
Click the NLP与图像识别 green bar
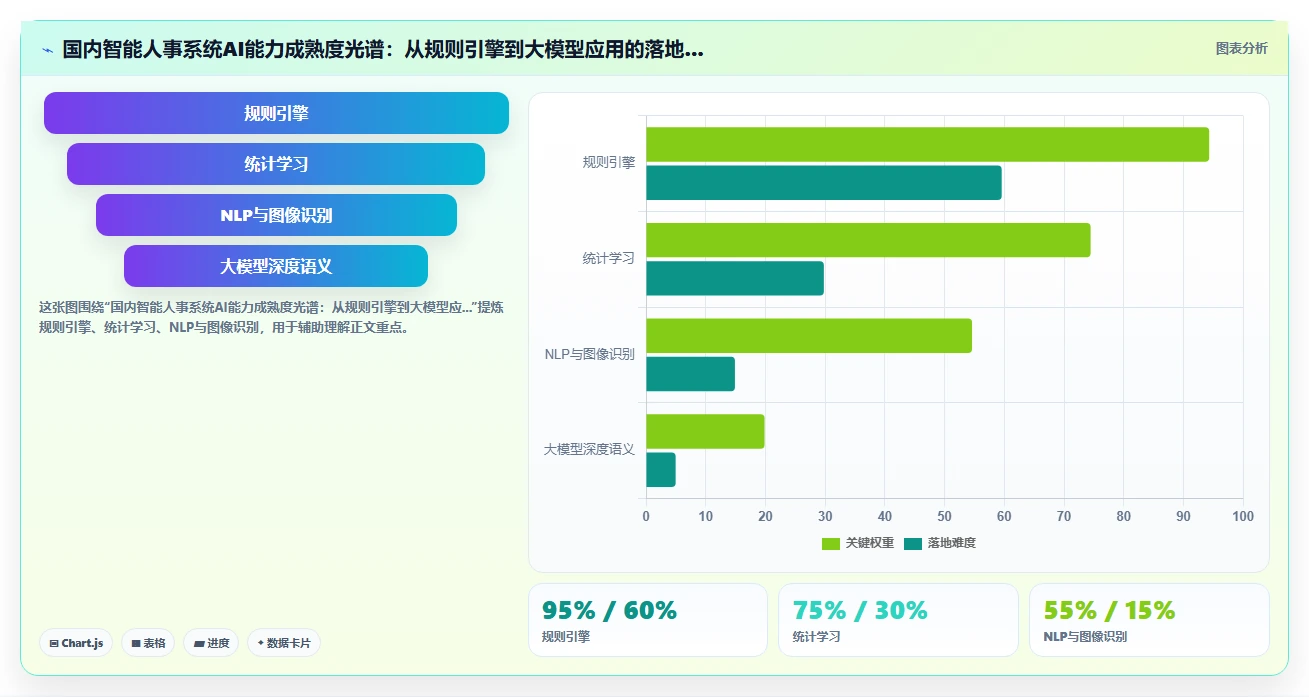point(809,336)
